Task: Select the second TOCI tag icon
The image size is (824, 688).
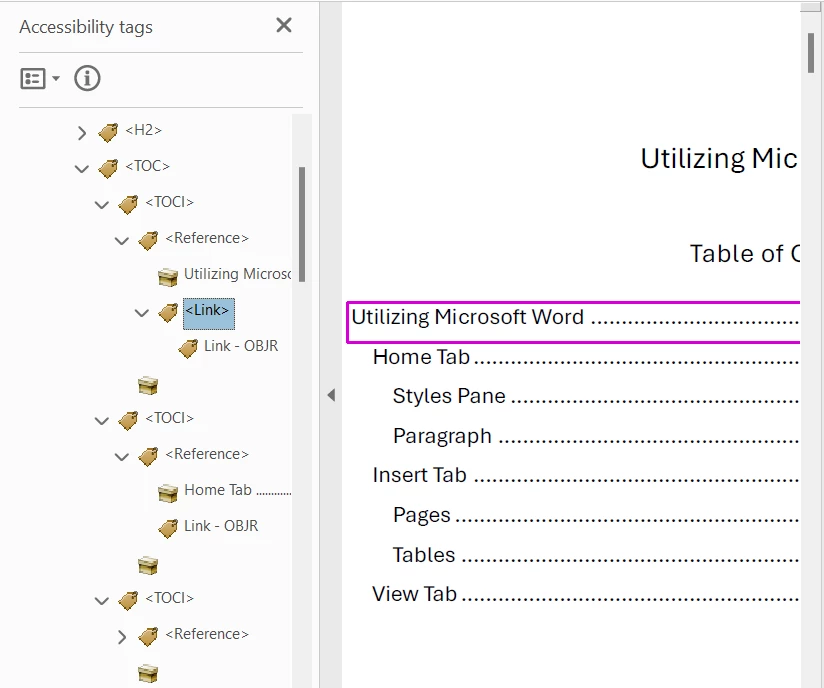Action: [x=128, y=420]
